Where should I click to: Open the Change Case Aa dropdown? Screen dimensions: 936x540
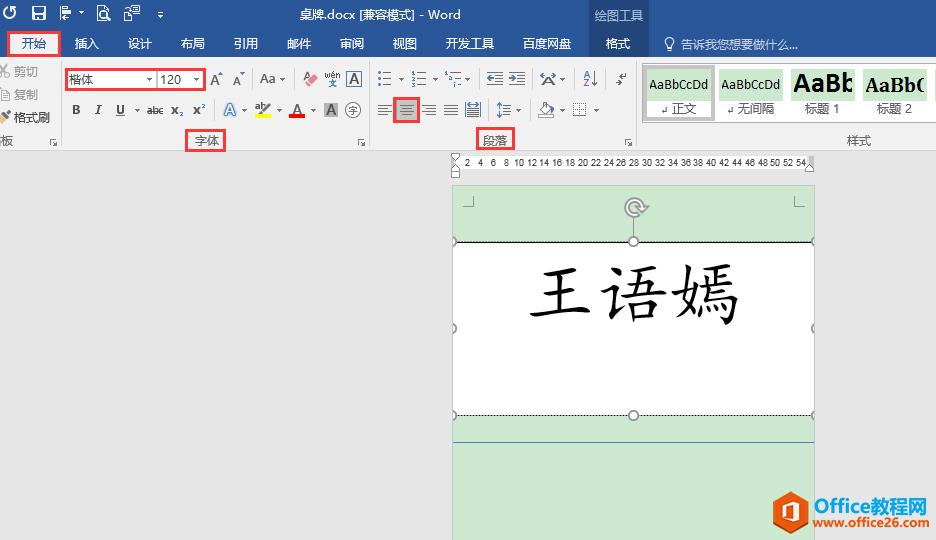pos(273,79)
